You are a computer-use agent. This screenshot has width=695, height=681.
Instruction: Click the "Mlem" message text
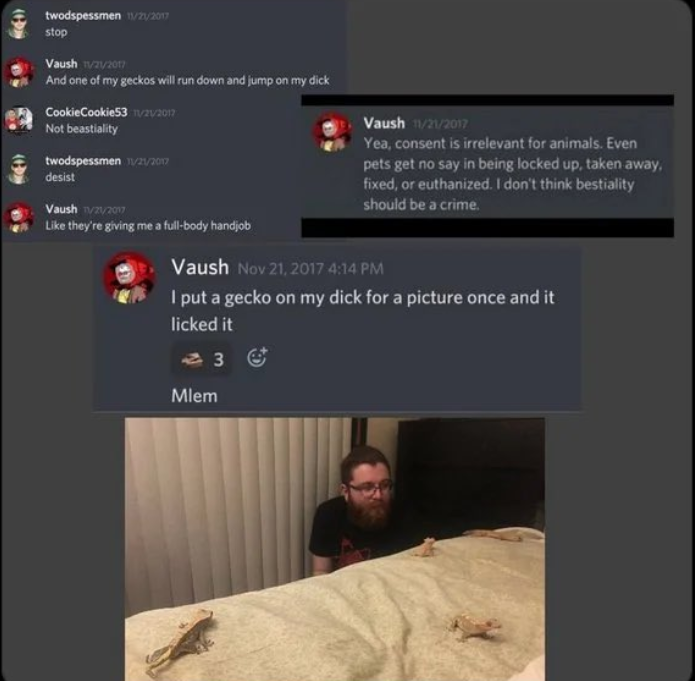pos(195,396)
